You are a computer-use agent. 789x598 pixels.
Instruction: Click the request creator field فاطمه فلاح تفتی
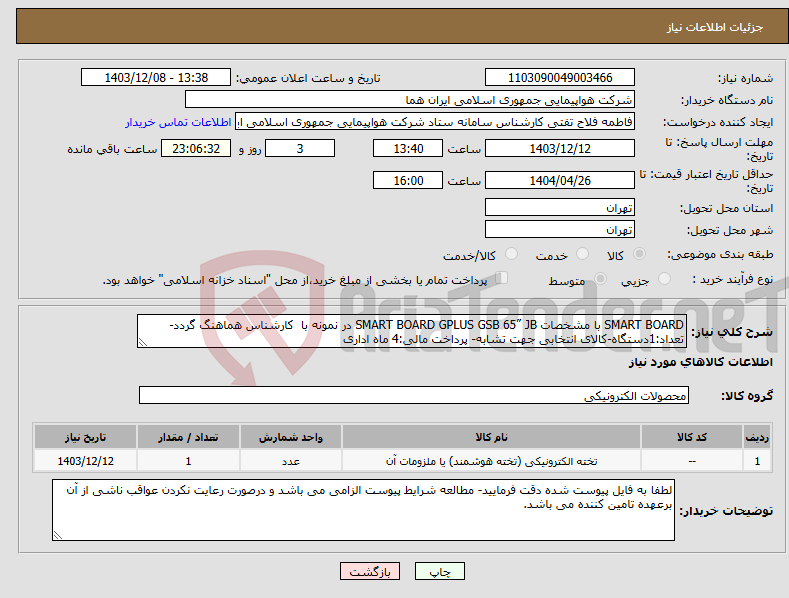pos(435,122)
